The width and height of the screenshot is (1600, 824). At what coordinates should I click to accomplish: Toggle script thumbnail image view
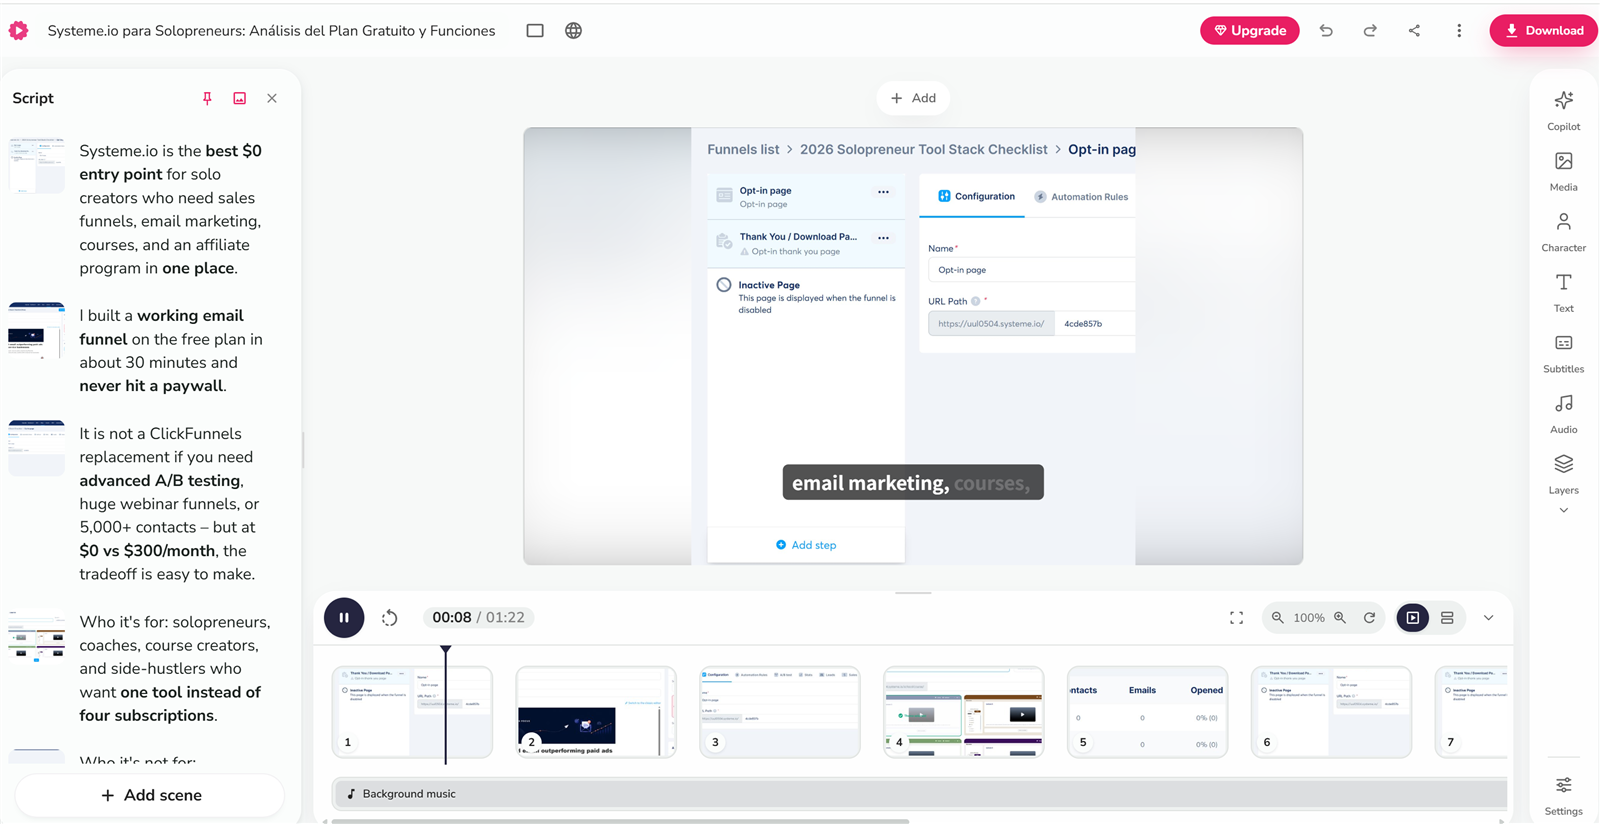click(x=240, y=98)
